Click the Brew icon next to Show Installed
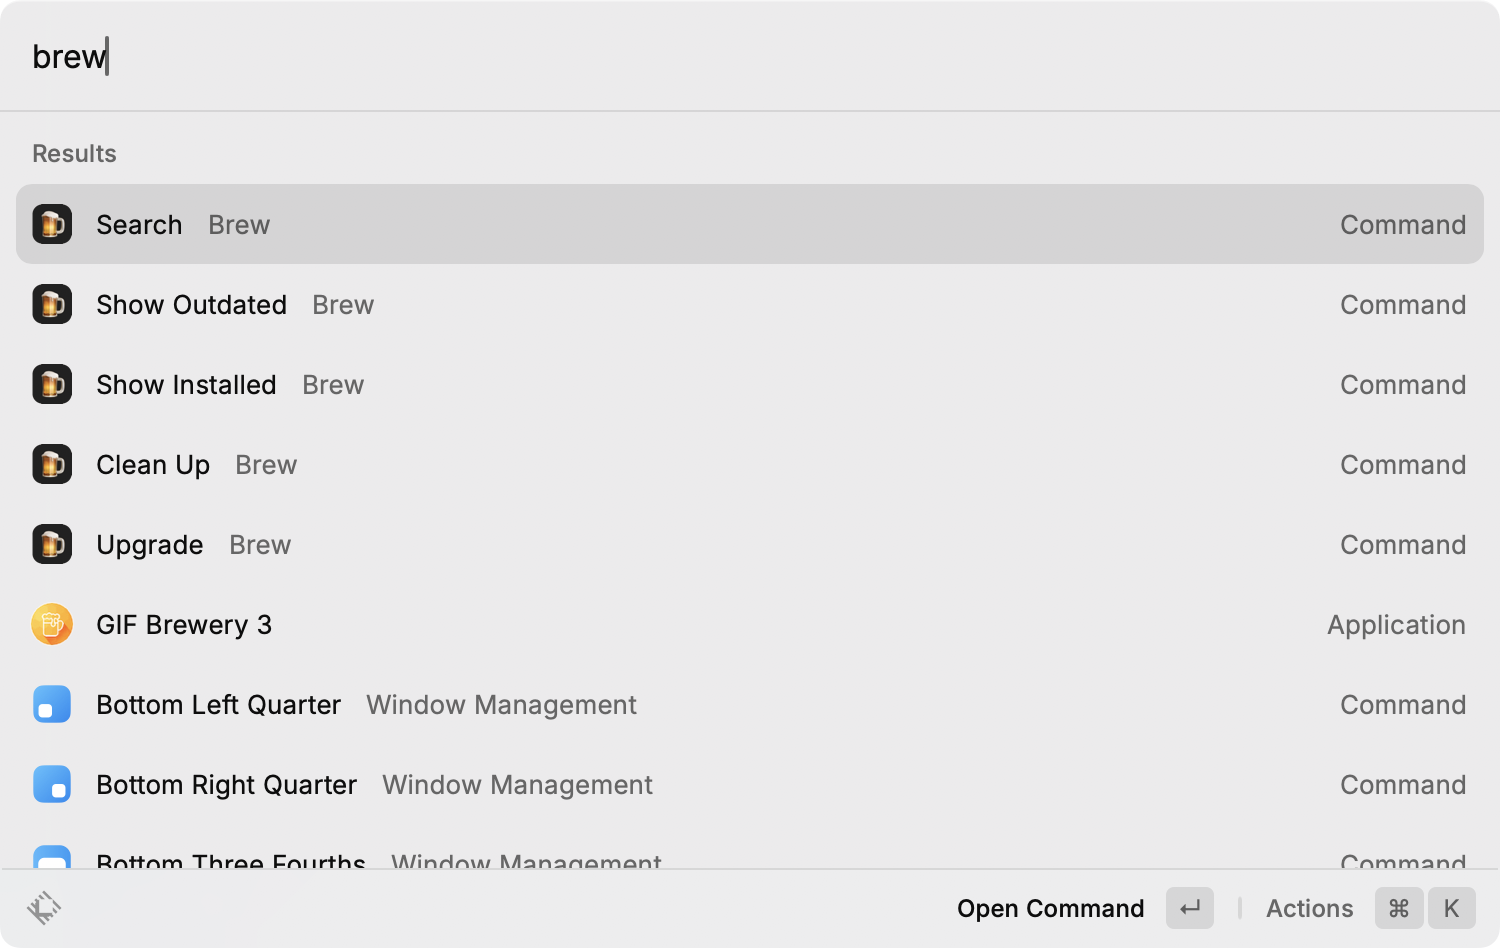1500x948 pixels. point(52,384)
